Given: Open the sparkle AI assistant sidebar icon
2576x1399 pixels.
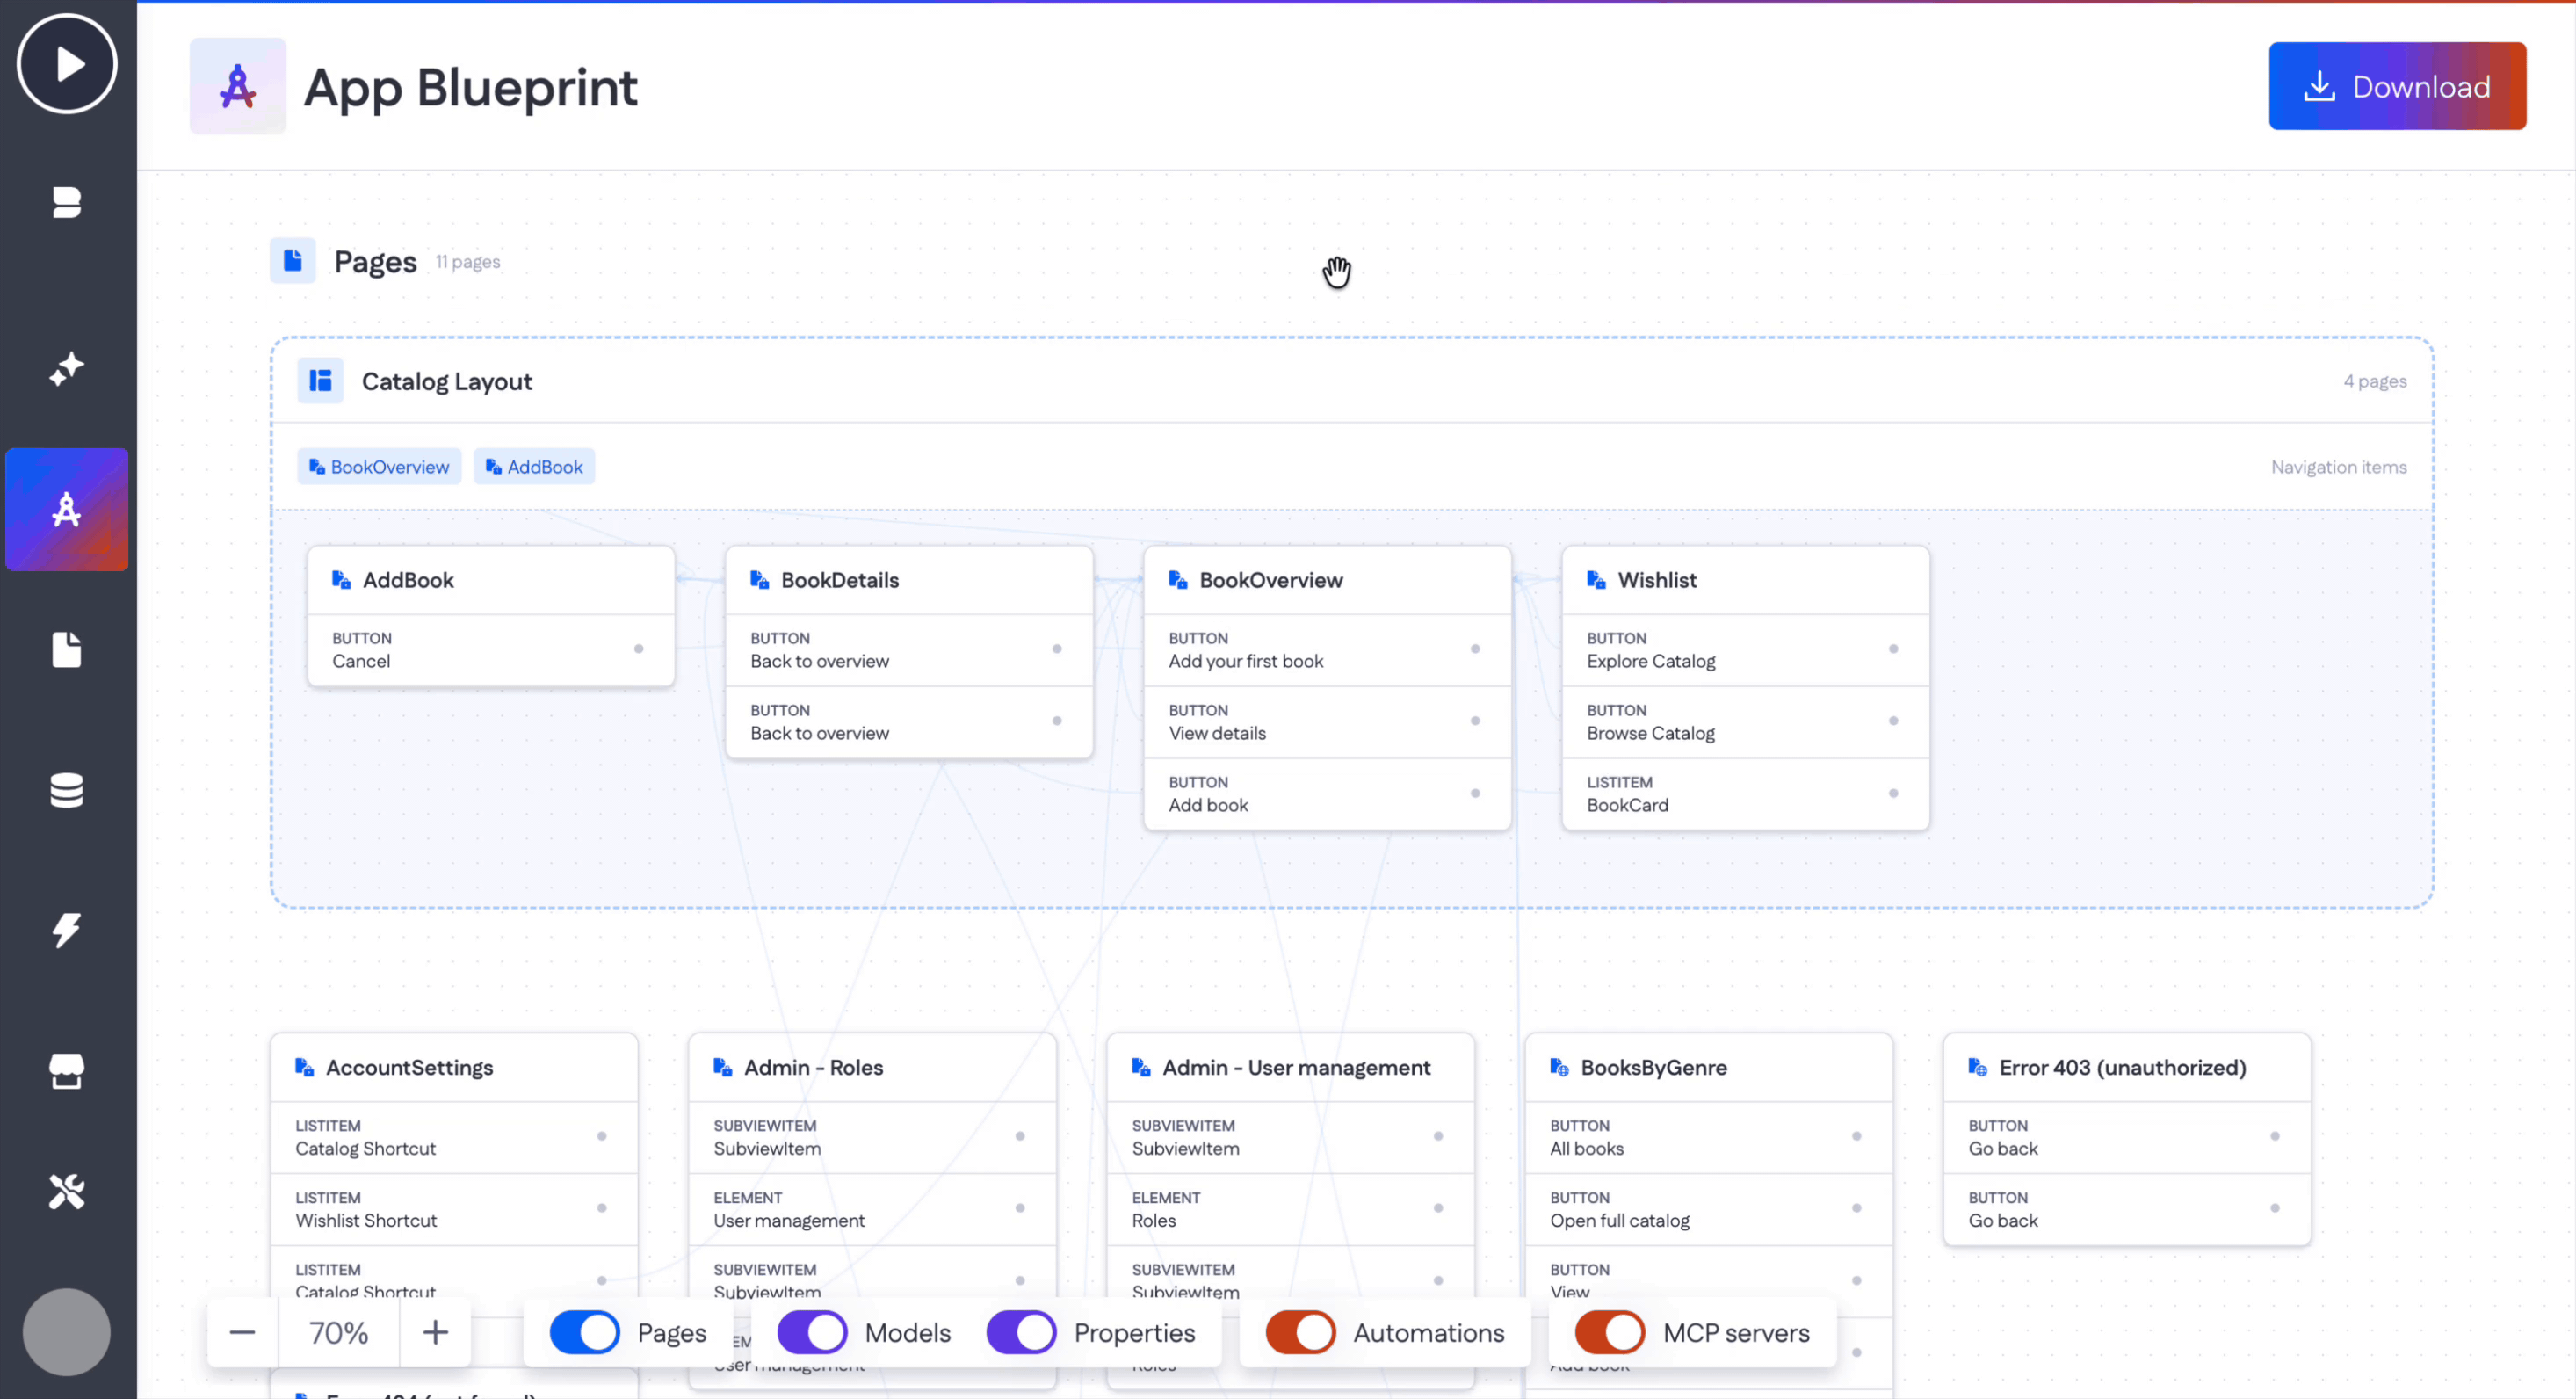Looking at the screenshot, I should pos(67,369).
